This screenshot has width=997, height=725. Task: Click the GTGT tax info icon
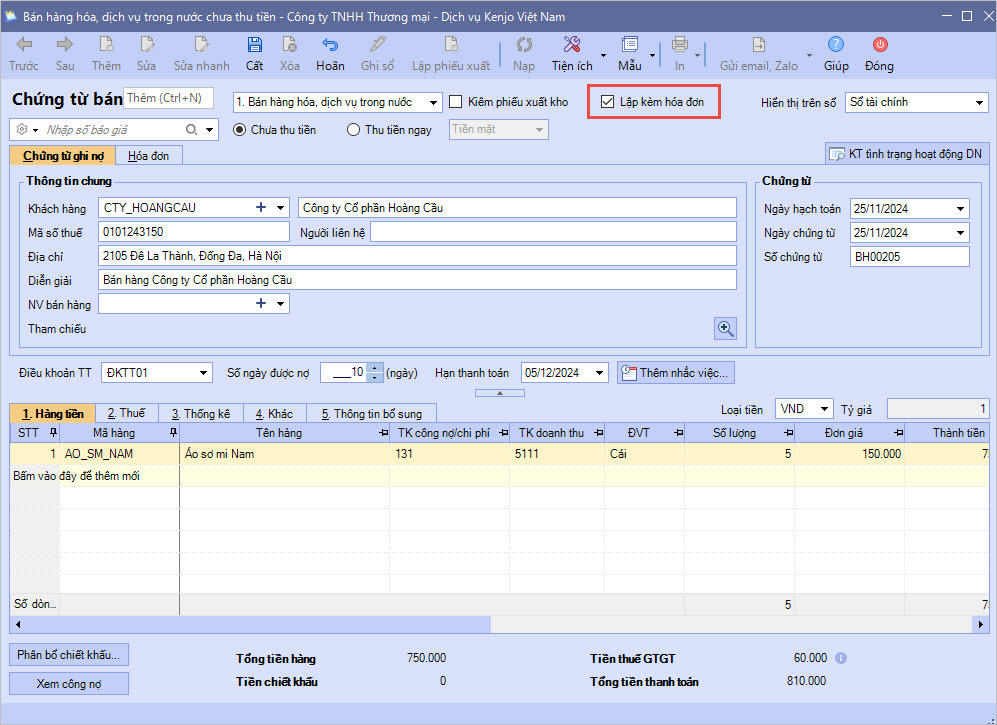tap(841, 658)
